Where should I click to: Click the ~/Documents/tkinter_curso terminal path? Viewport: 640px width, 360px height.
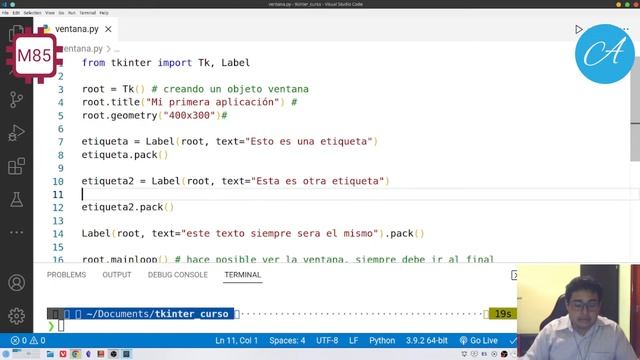[x=158, y=314]
